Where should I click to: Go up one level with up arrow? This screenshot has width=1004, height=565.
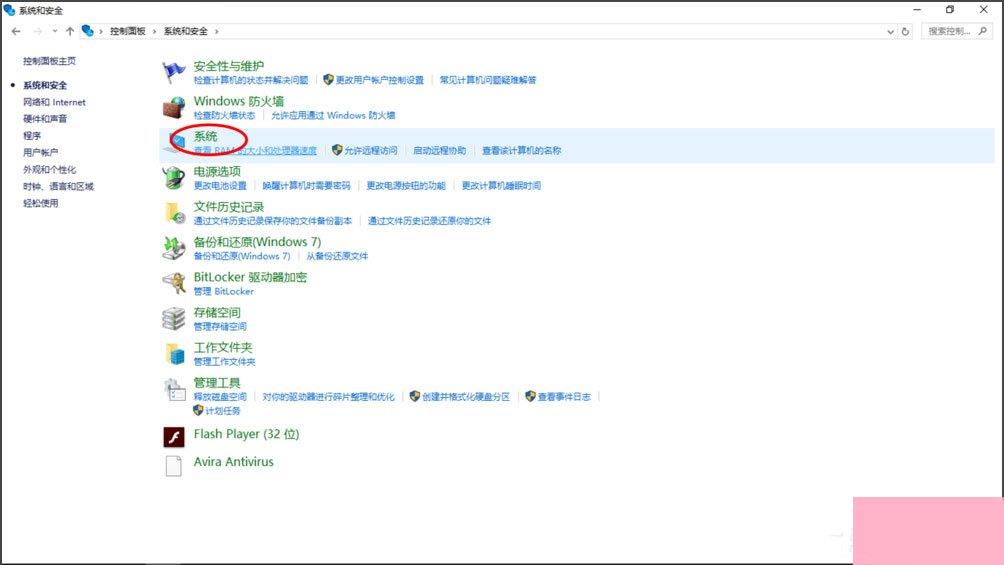[70, 31]
